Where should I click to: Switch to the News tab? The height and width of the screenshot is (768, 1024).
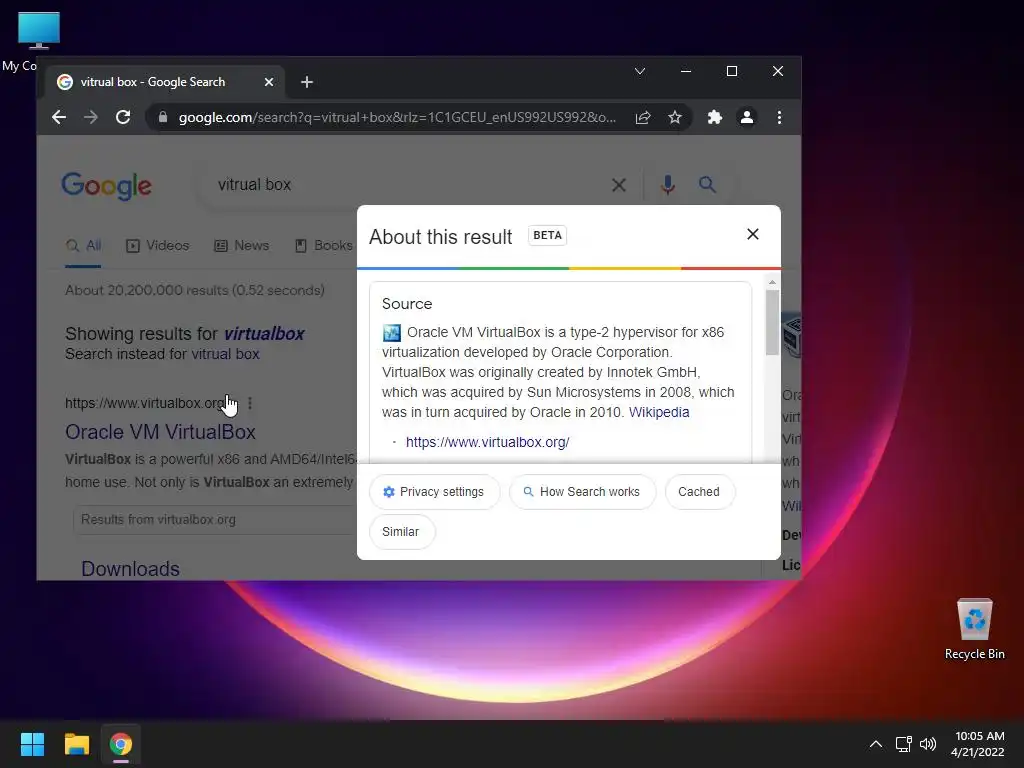click(x=242, y=246)
